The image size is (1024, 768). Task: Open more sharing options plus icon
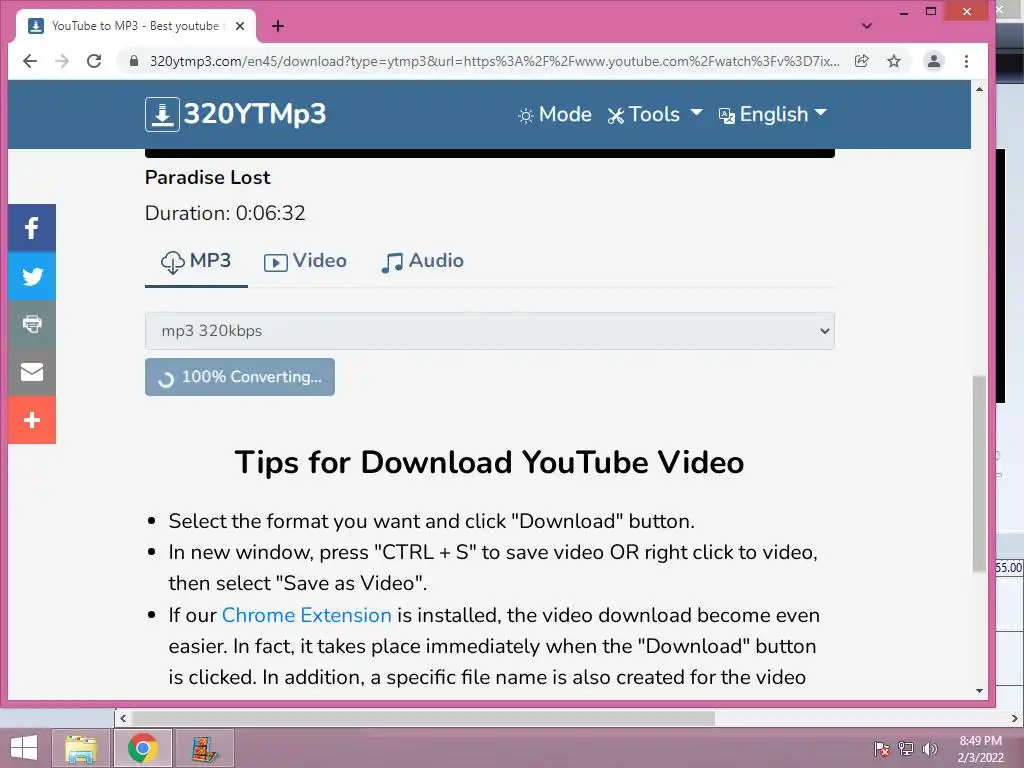(31, 420)
